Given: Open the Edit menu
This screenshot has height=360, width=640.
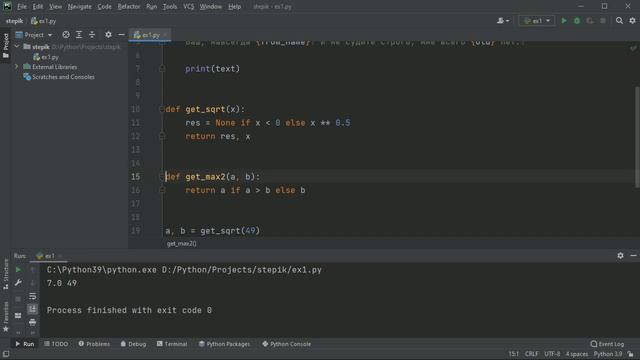Looking at the screenshot, I should pos(38,7).
